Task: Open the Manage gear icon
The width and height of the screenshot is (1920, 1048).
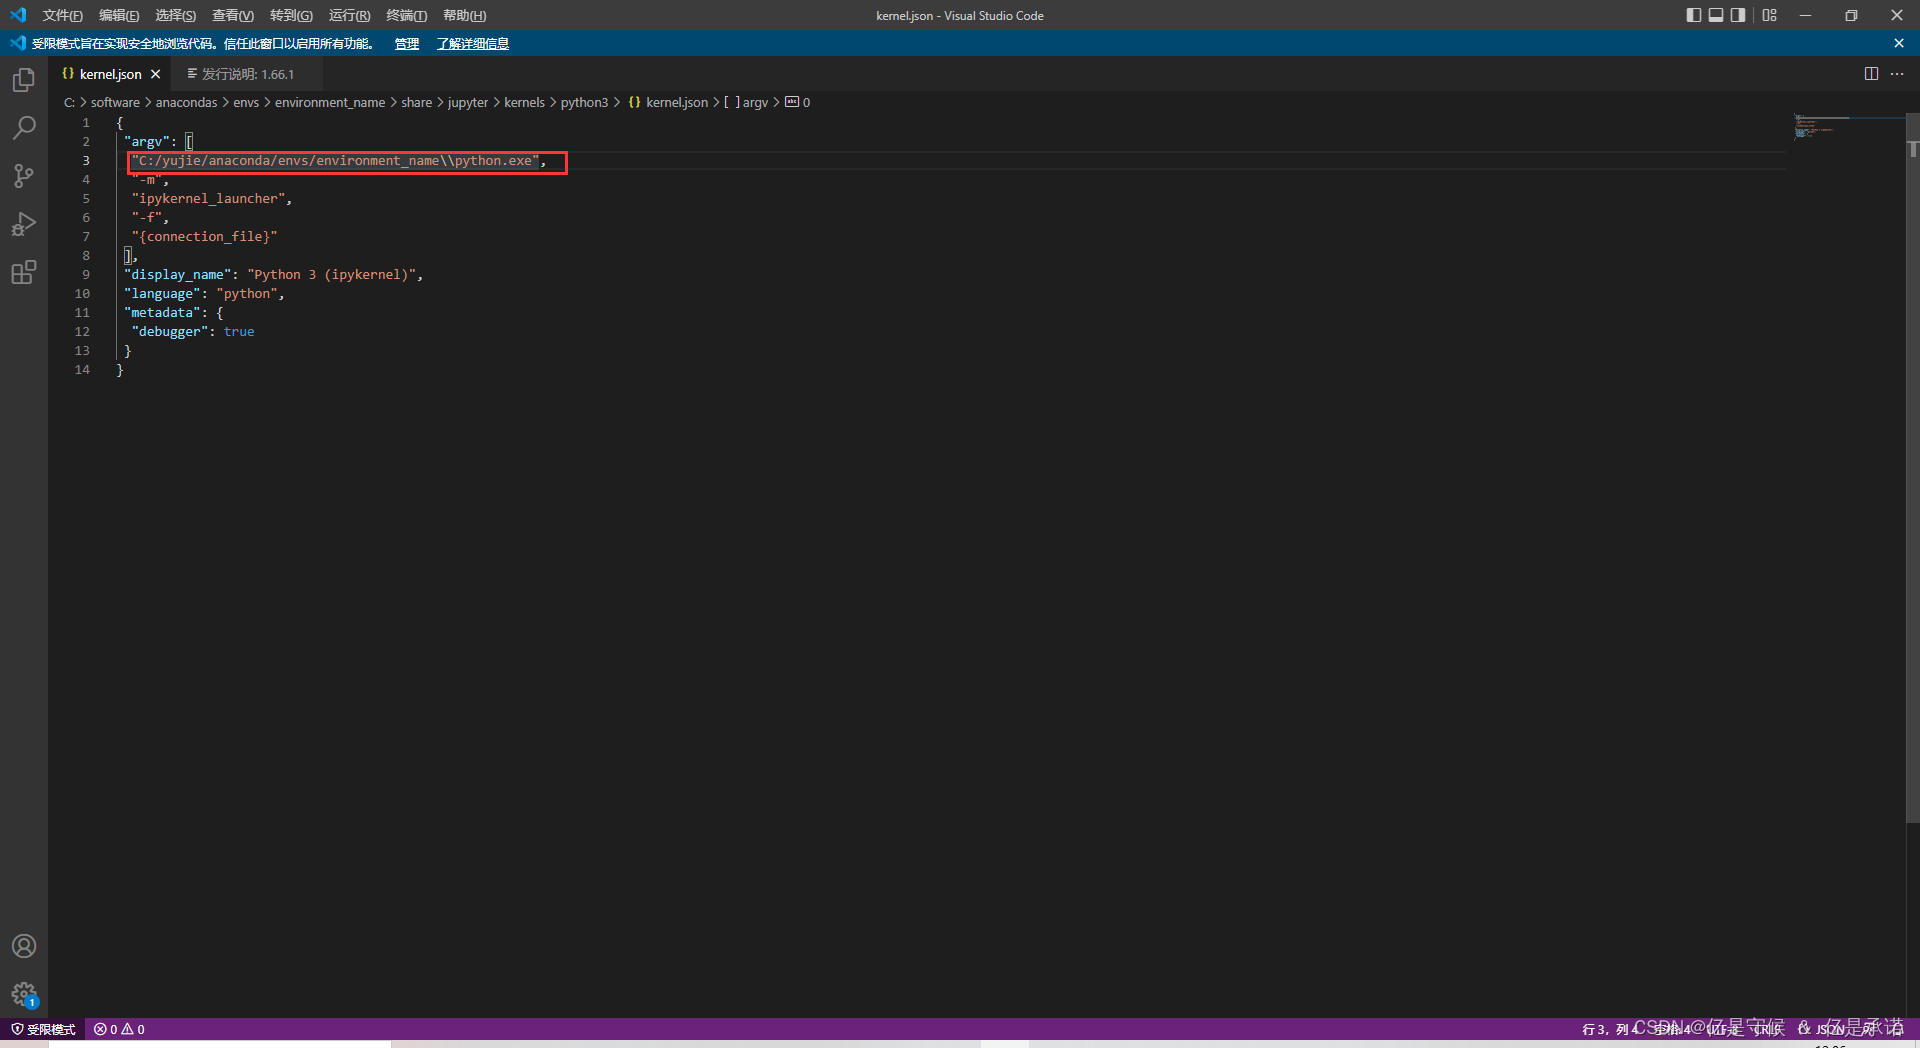Action: (x=24, y=994)
